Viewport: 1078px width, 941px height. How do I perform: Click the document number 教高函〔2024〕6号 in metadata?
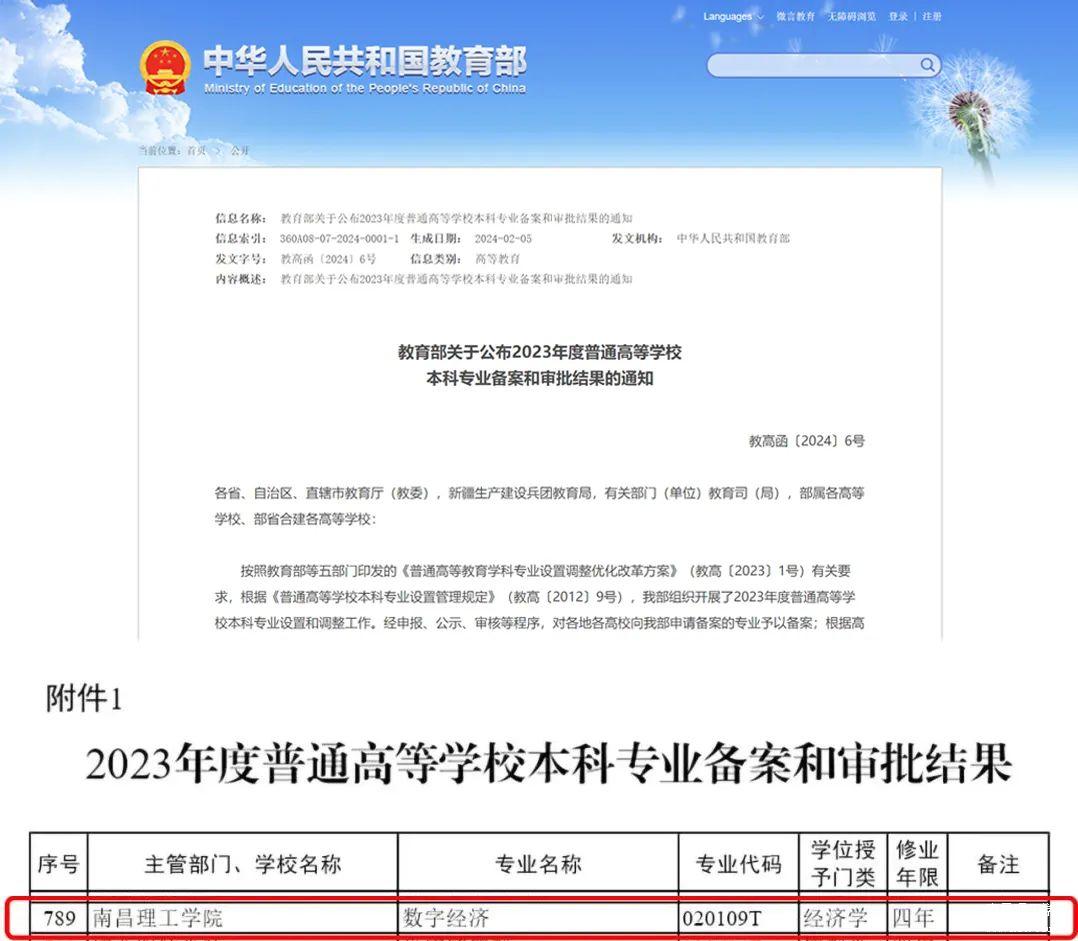pos(328,259)
